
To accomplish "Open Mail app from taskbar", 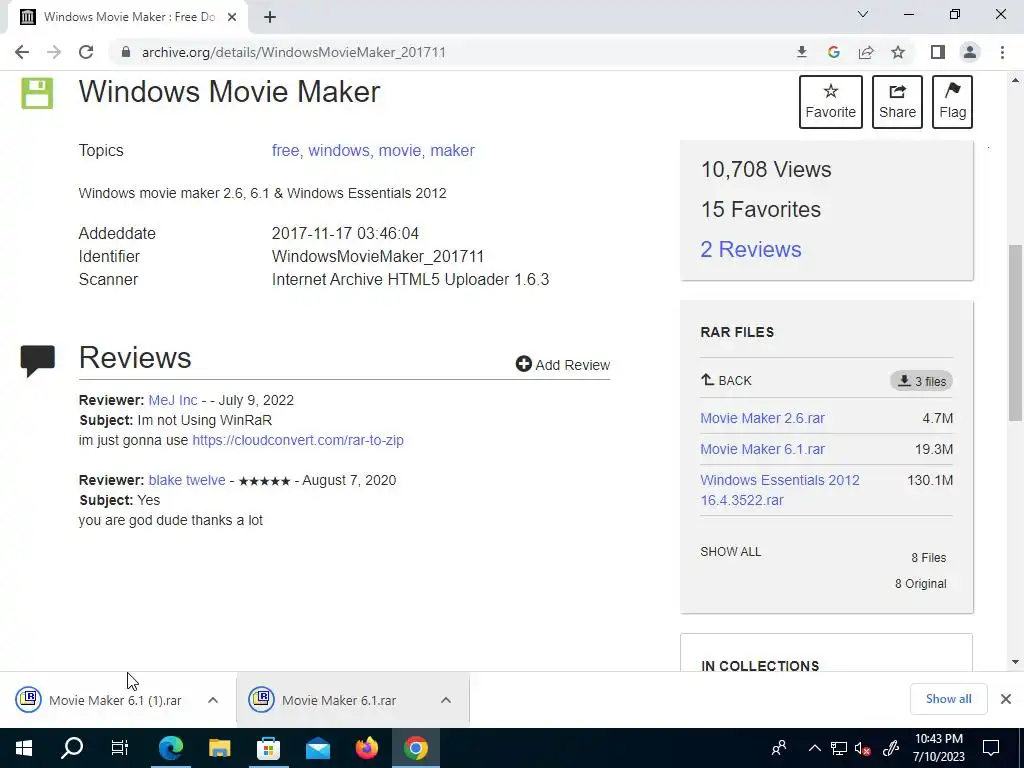I will (318, 748).
